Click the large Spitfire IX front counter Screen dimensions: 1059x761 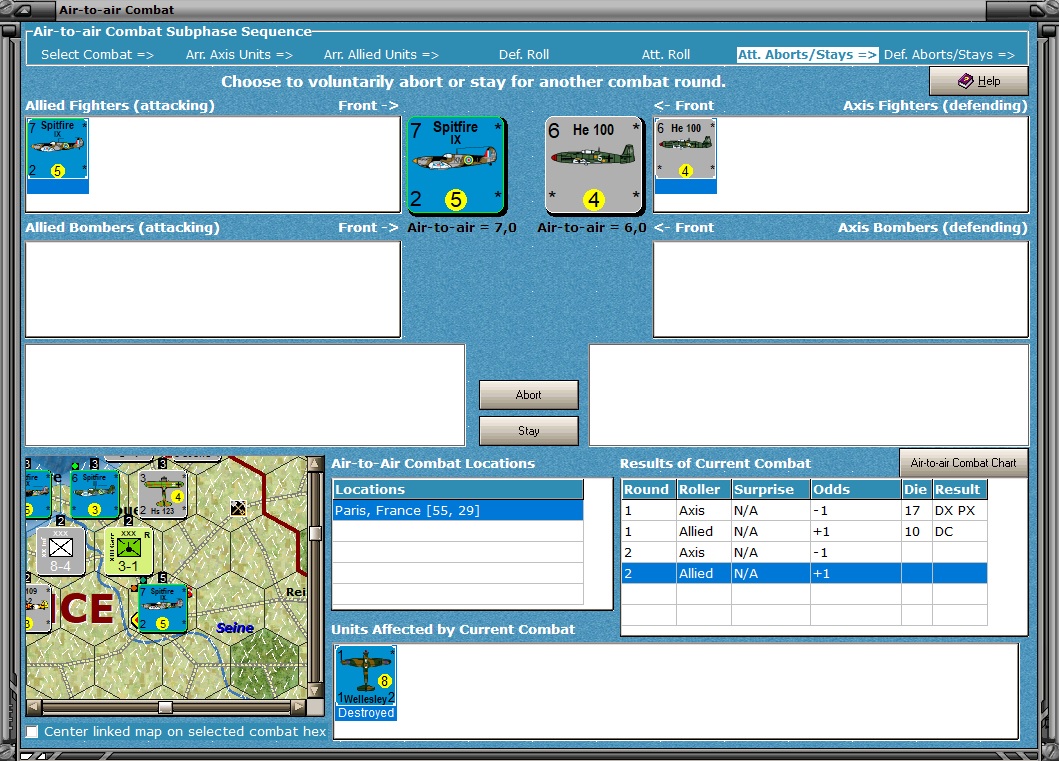point(457,165)
